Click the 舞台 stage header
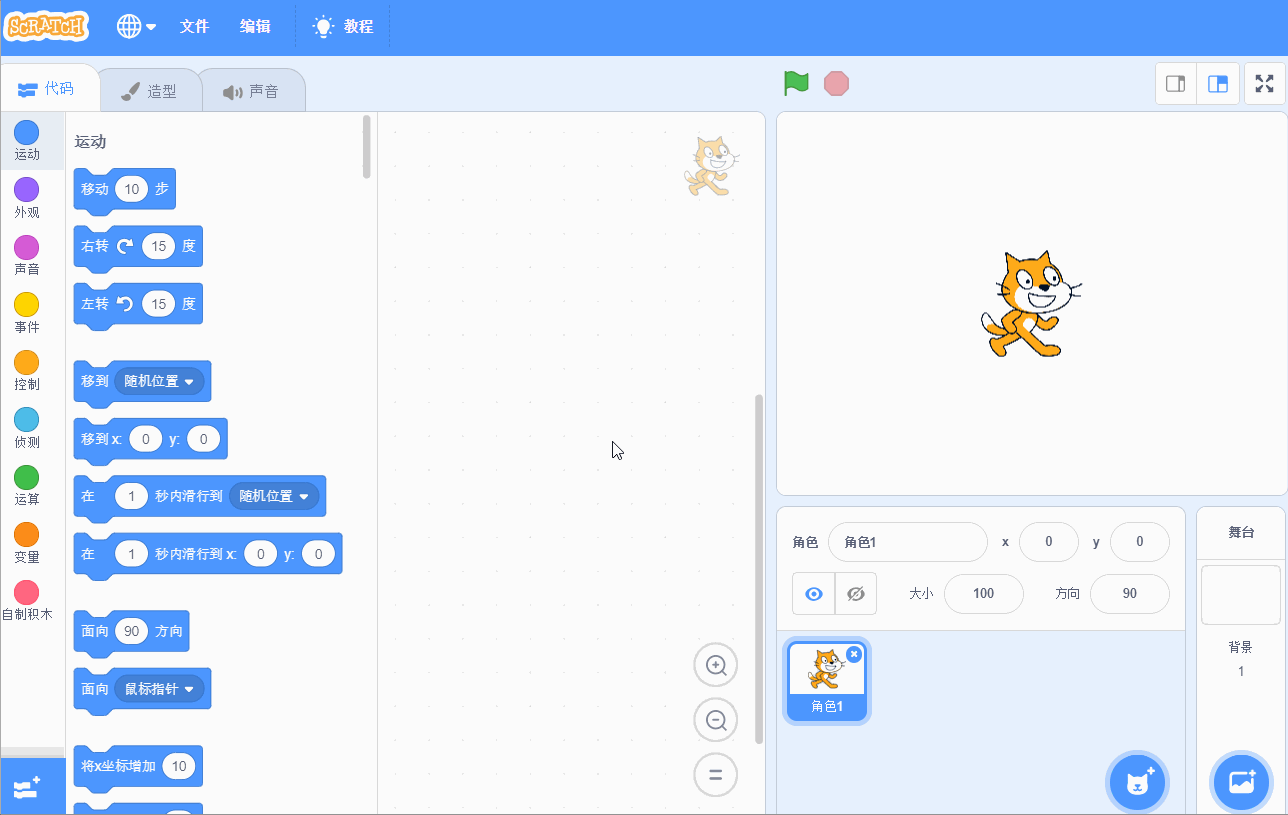Screen dimensions: 1288x815 pos(1241,533)
